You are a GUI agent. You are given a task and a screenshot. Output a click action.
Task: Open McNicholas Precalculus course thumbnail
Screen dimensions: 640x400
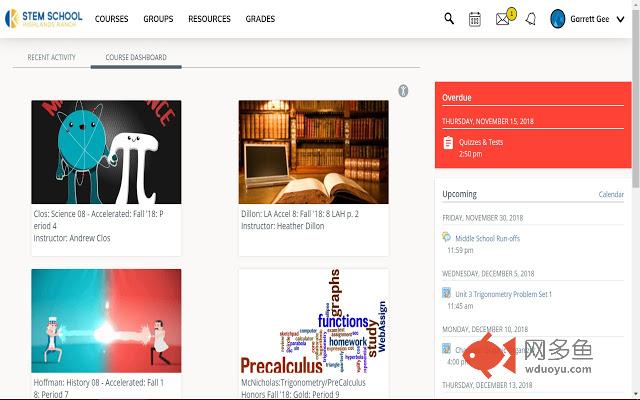[x=313, y=320]
